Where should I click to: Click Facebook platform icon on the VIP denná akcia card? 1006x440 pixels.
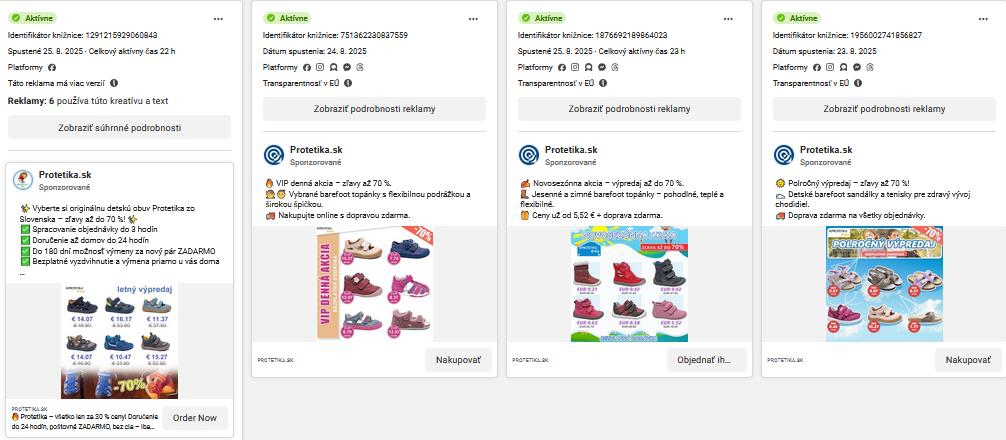(306, 67)
